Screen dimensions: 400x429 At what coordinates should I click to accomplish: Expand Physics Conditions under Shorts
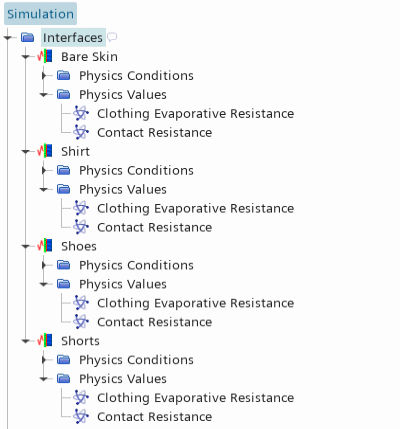tap(44, 360)
